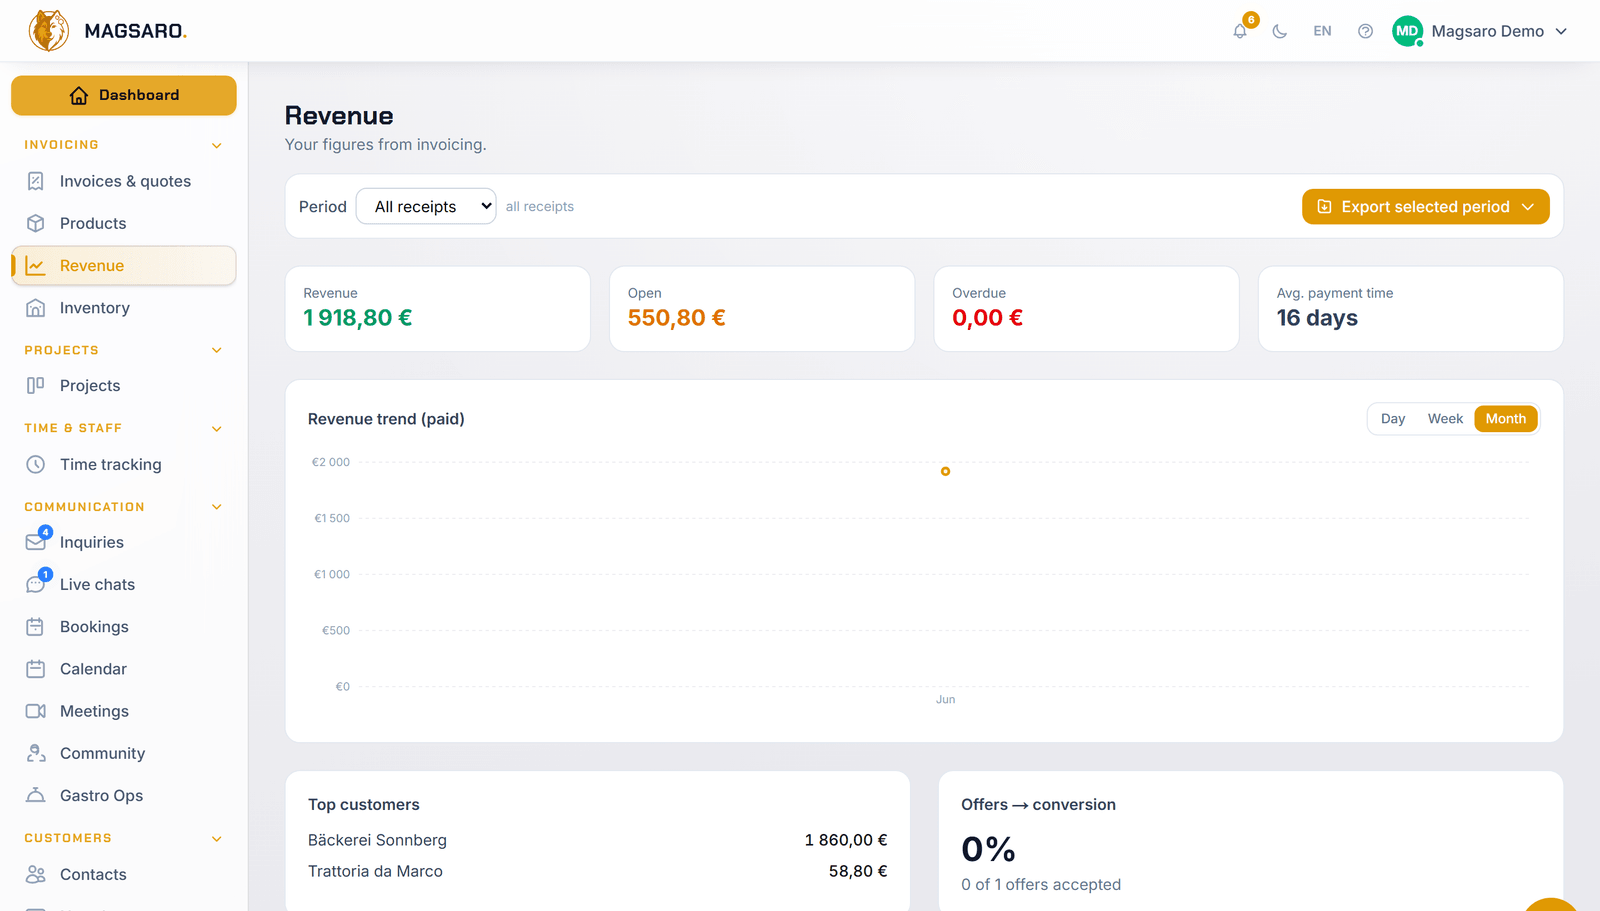Screen dimensions: 1600x911
Task: Switch chart to Day view
Action: pyautogui.click(x=1393, y=419)
